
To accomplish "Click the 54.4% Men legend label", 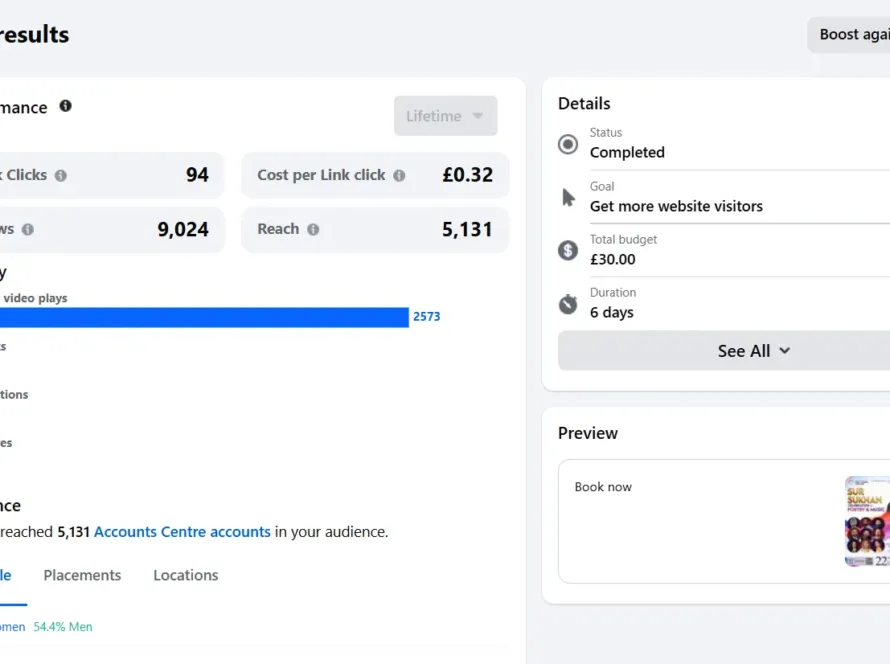I will coord(63,627).
